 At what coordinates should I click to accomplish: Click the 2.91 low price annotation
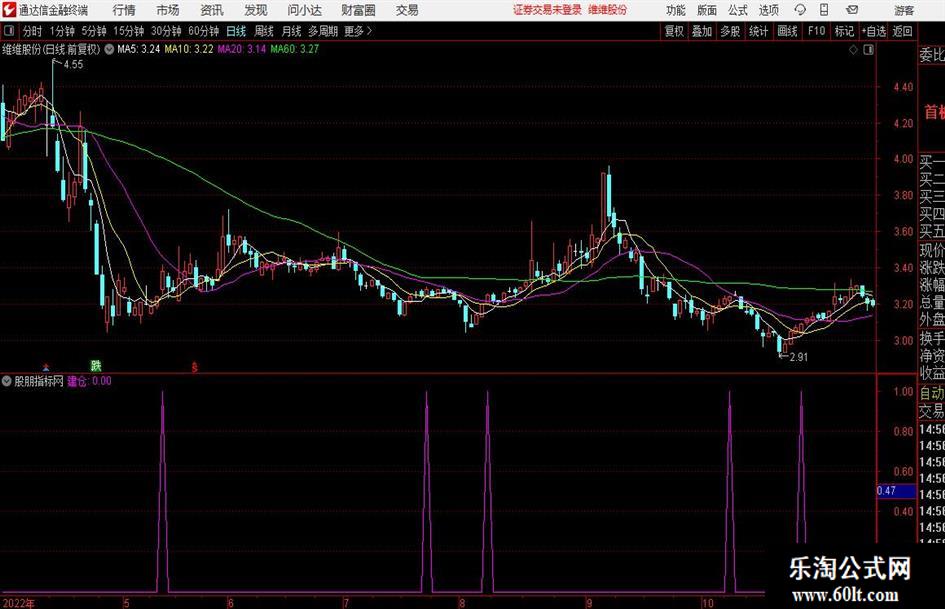(x=799, y=357)
